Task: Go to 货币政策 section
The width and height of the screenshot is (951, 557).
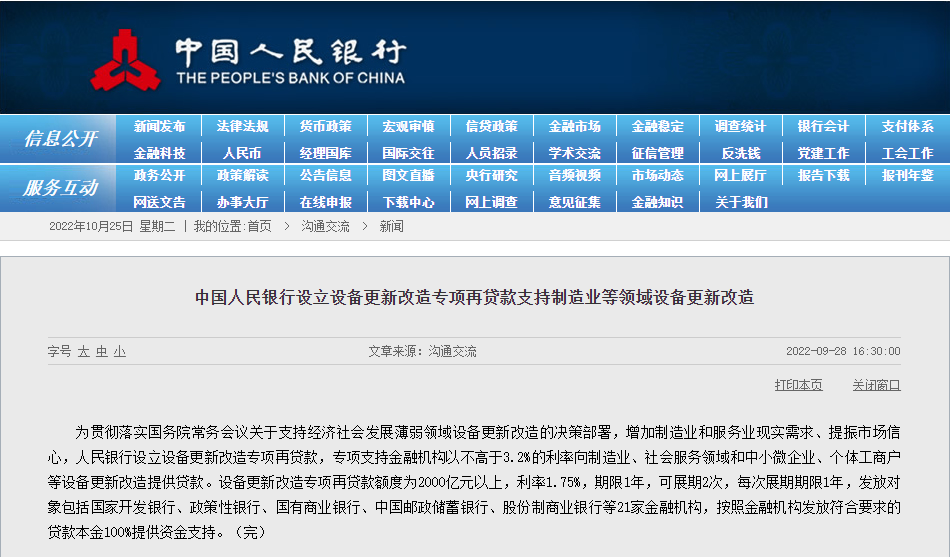Action: tap(326, 126)
